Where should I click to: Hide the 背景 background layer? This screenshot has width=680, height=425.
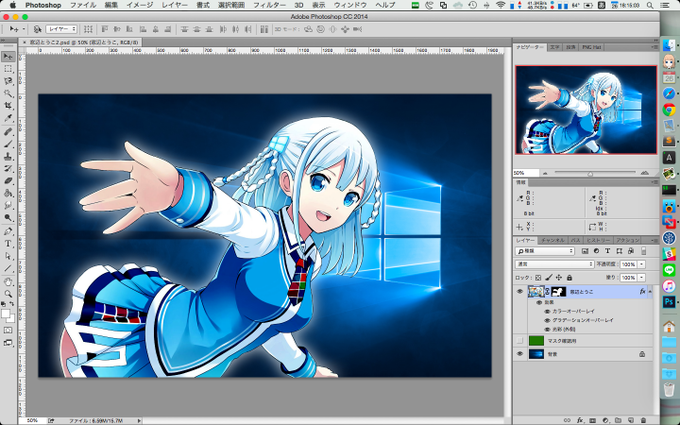(520, 354)
